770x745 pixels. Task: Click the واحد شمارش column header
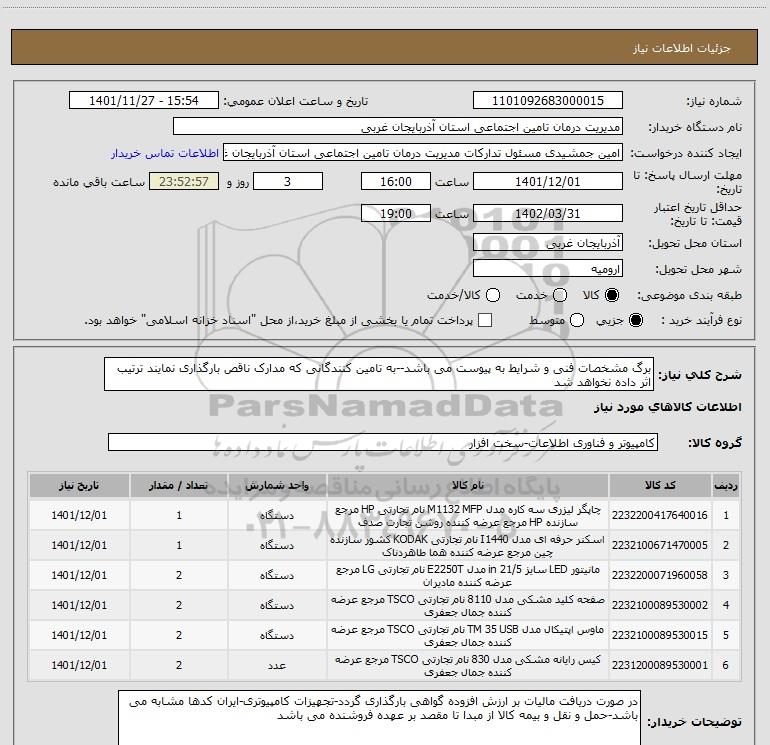[277, 486]
